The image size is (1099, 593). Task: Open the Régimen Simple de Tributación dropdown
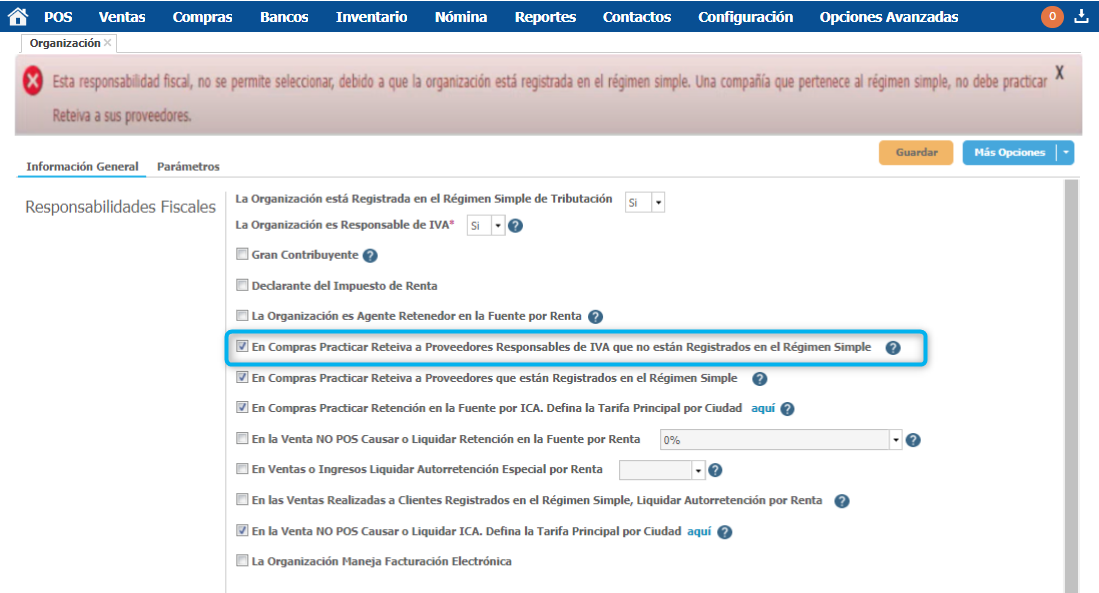coord(645,202)
